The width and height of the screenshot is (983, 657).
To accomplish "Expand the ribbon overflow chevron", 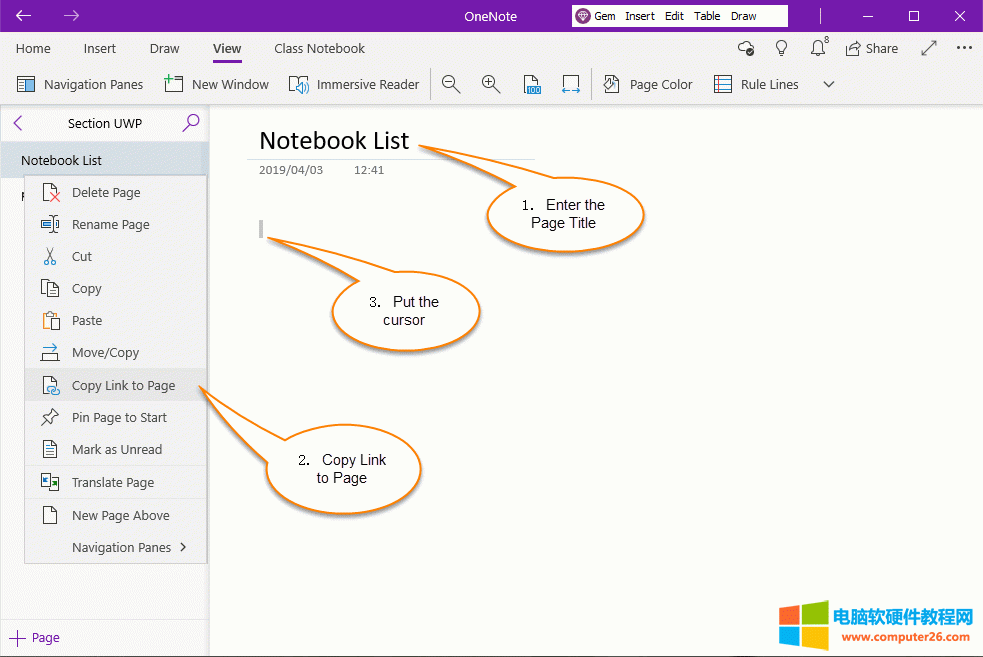I will coord(828,85).
